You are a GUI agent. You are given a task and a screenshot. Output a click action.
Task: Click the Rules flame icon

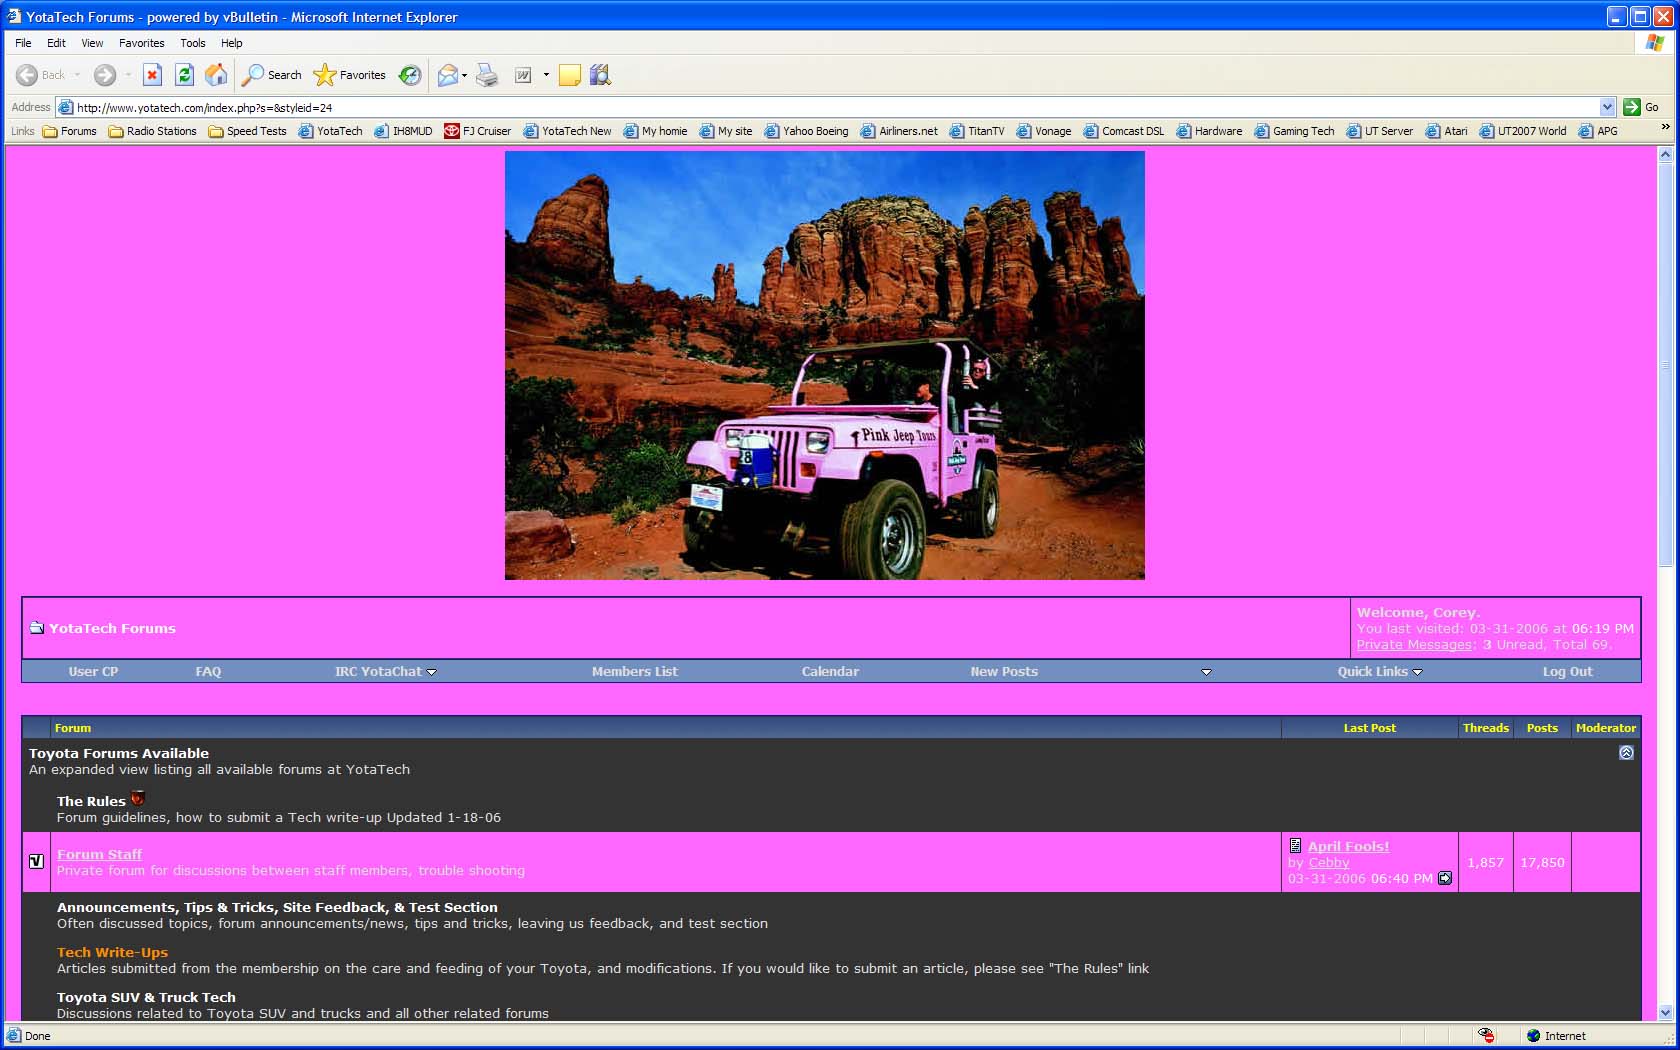coord(138,798)
